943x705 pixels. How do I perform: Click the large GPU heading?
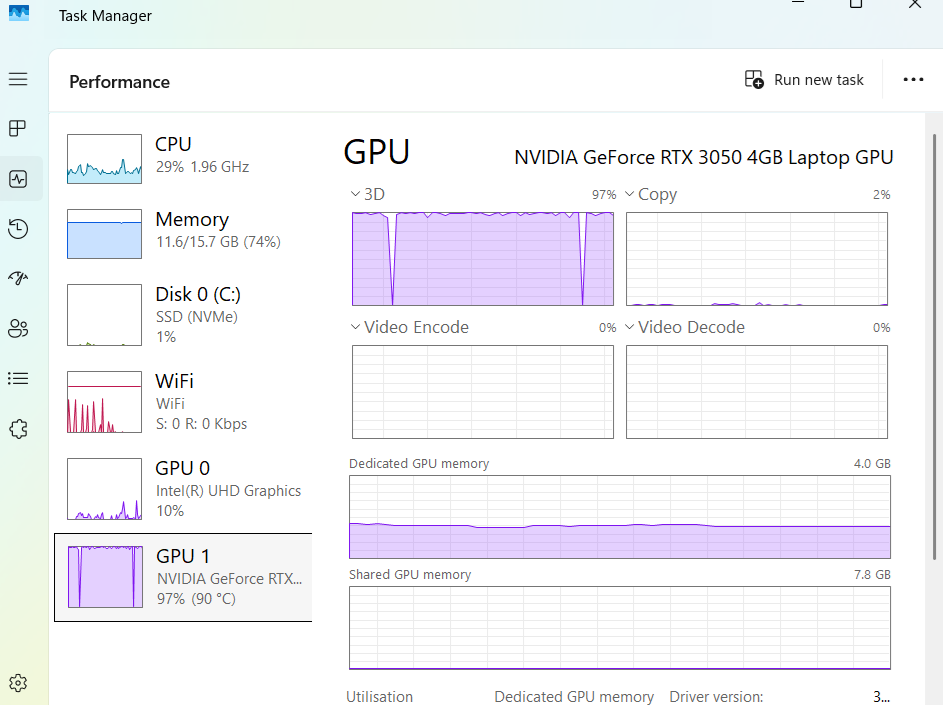tap(376, 152)
